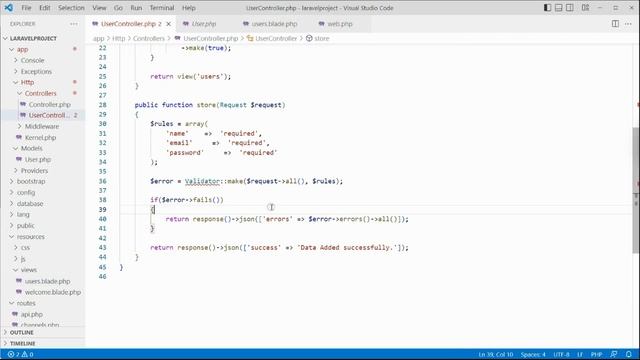
Task: Open the File menu
Action: (26, 8)
